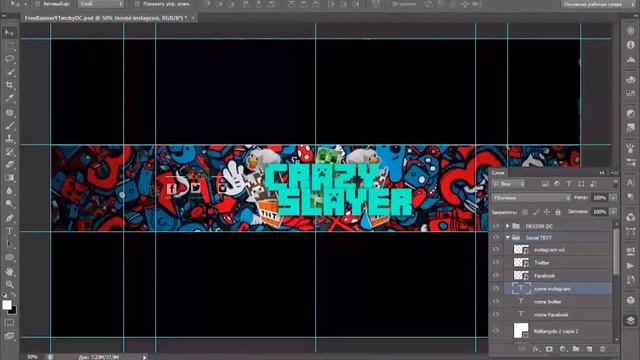Select the Horizontal Type tool
Image resolution: width=640 pixels, height=360 pixels.
click(x=10, y=231)
